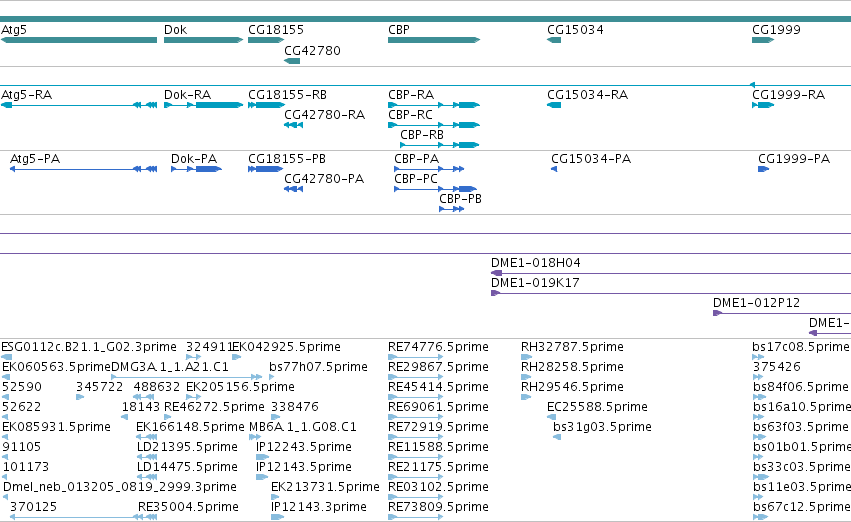Select the CG15034 gene glyph
This screenshot has width=851, height=522.
(x=554, y=40)
